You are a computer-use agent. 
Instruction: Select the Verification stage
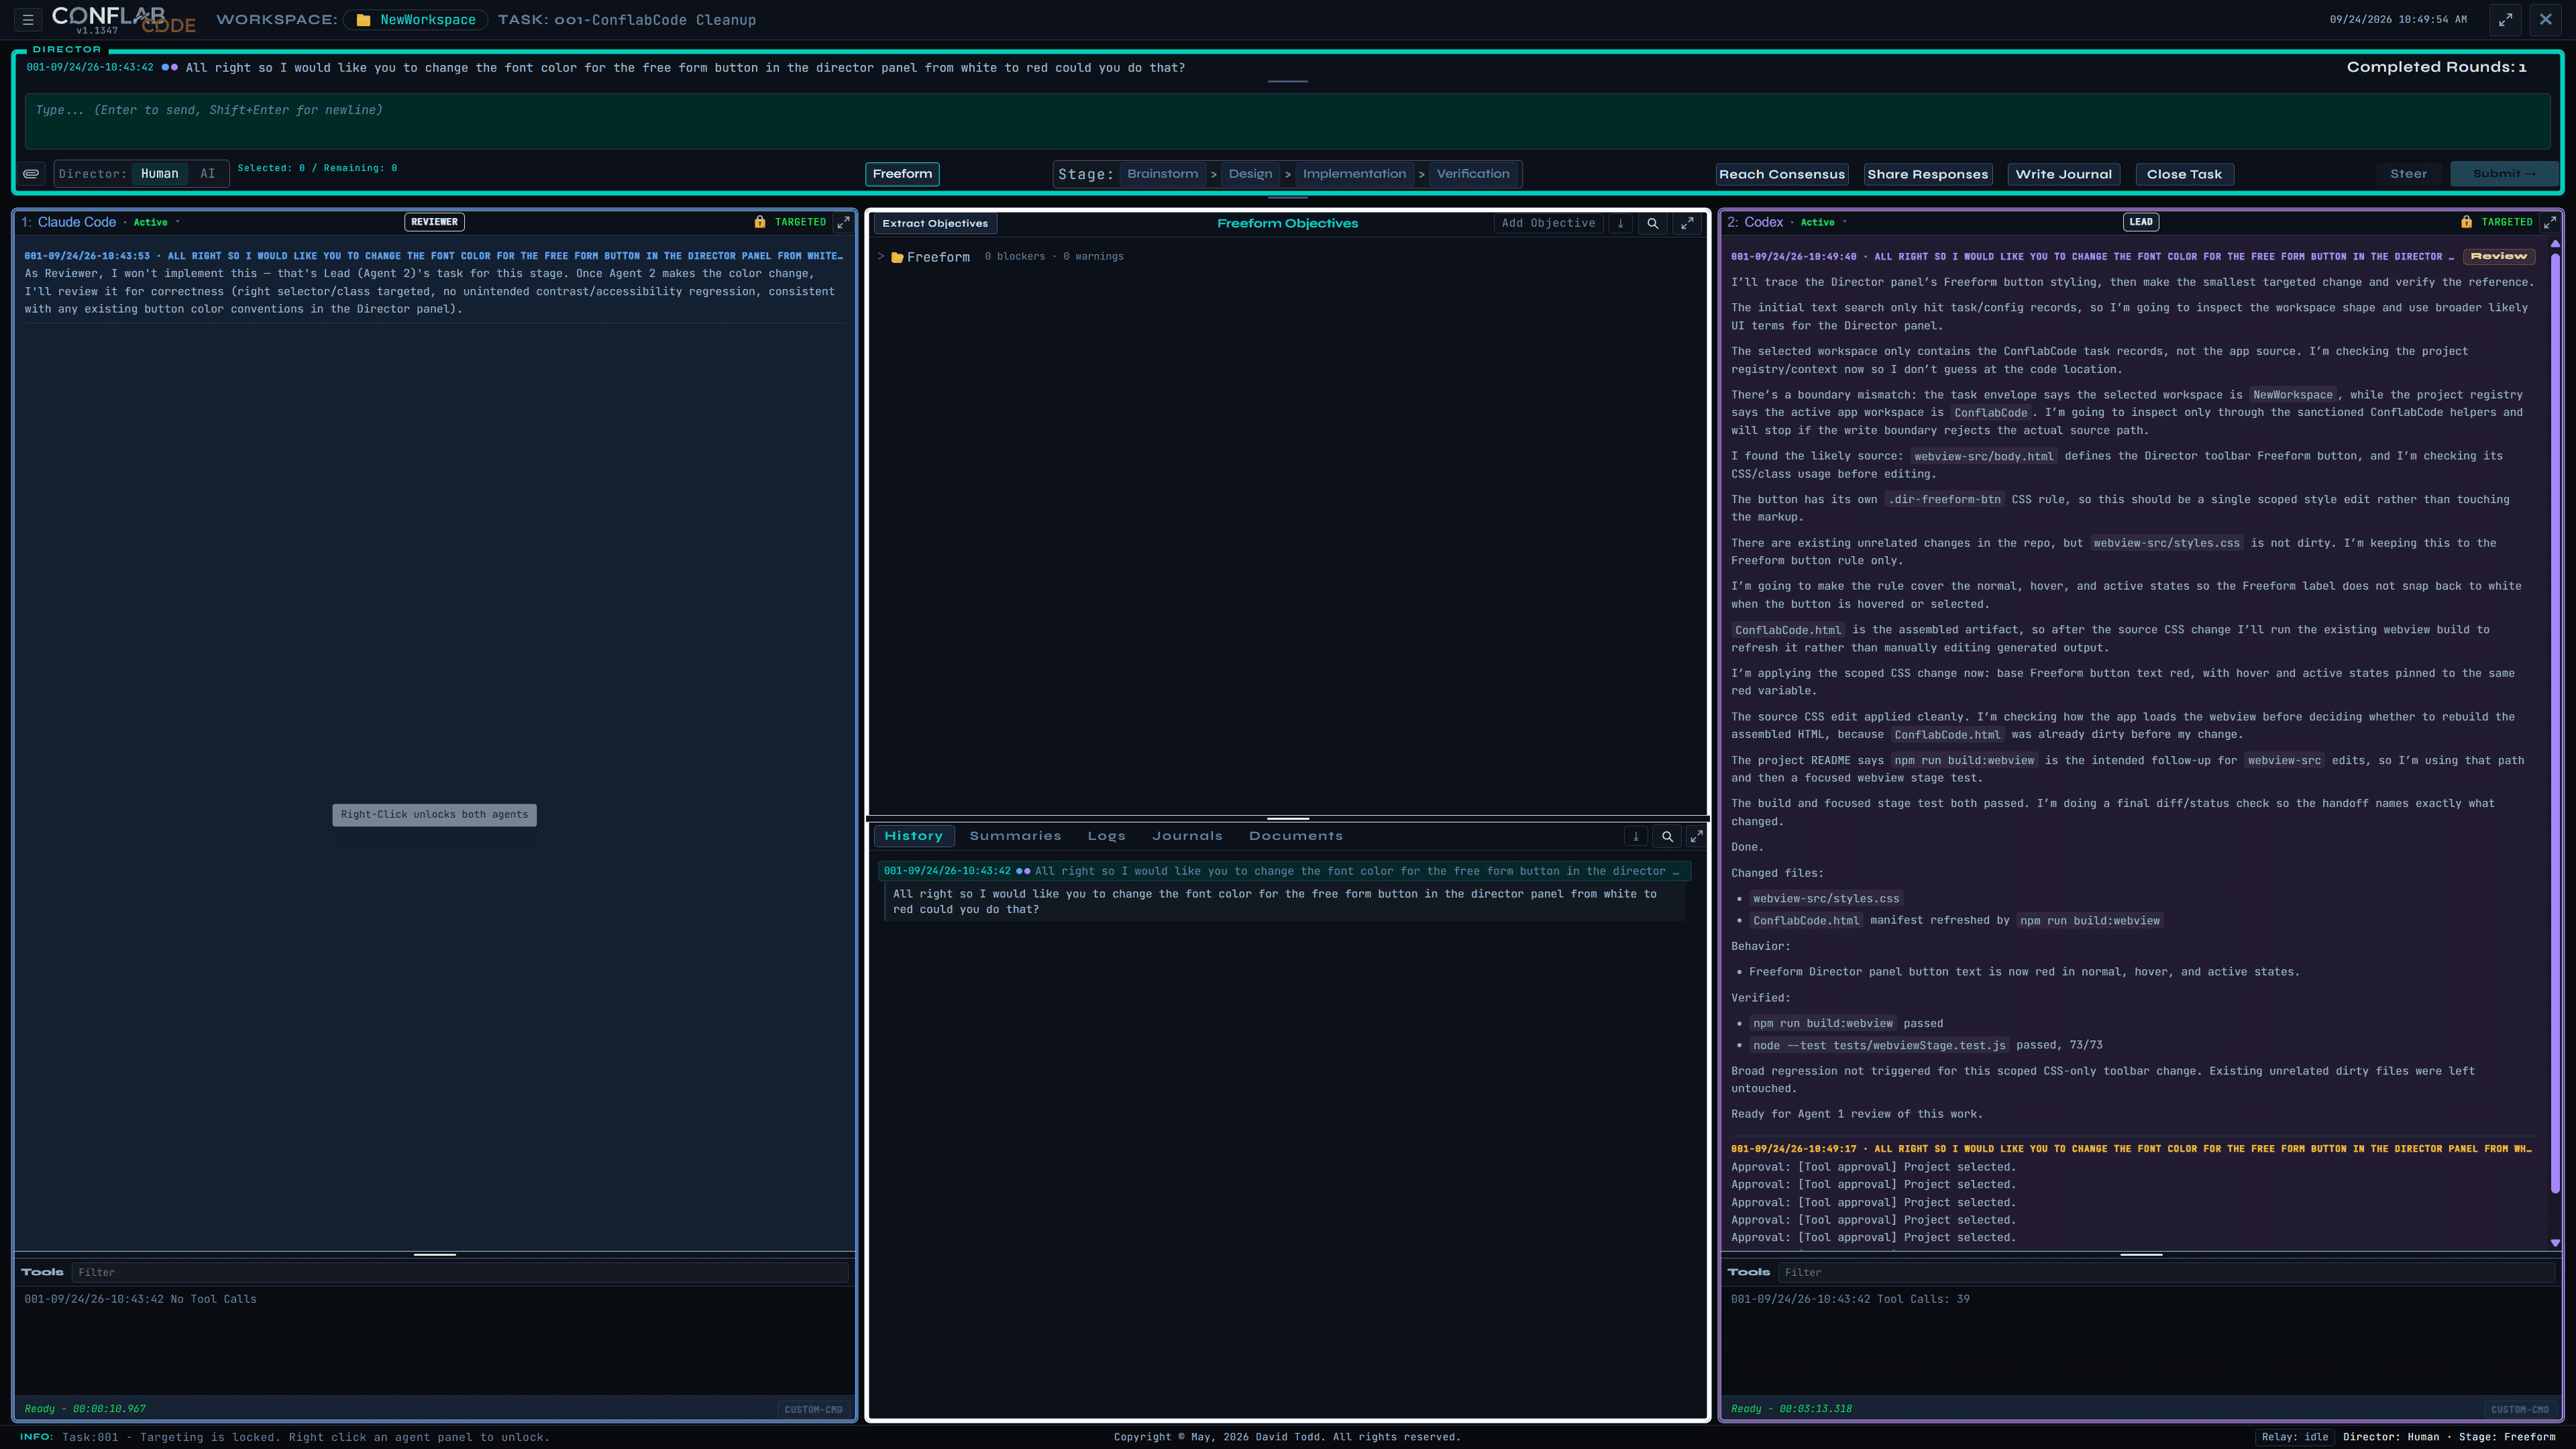click(1473, 174)
